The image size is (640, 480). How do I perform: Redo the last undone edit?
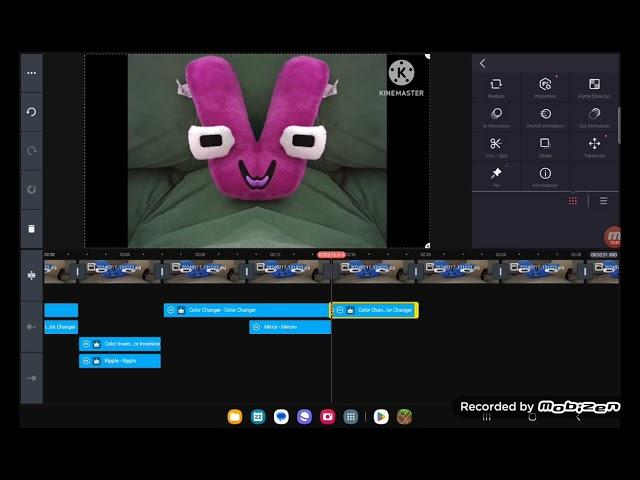tap(31, 151)
